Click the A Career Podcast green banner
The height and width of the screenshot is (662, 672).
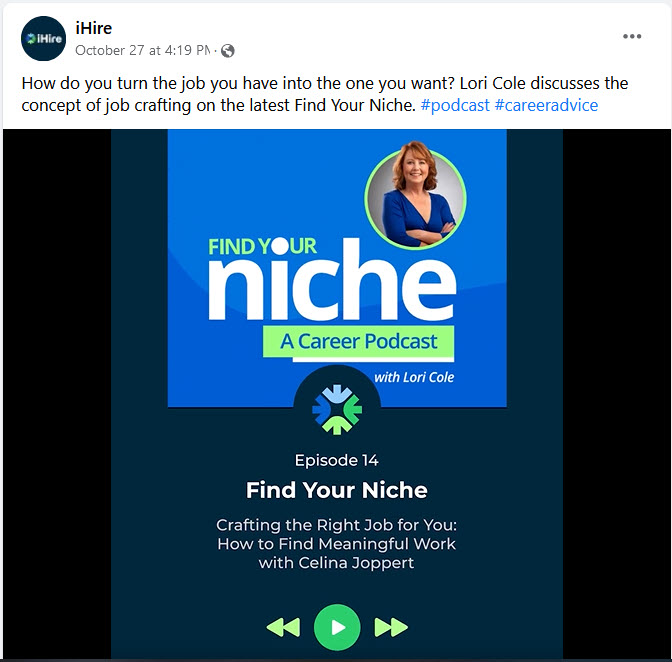[358, 342]
